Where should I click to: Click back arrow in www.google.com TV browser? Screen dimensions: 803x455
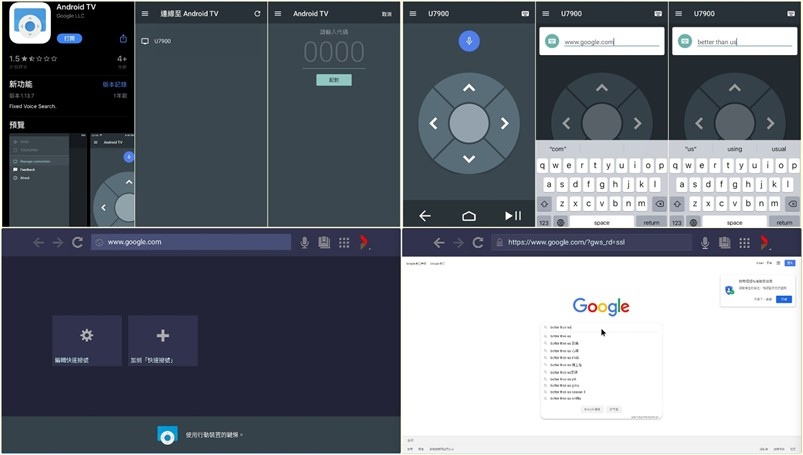tap(38, 242)
